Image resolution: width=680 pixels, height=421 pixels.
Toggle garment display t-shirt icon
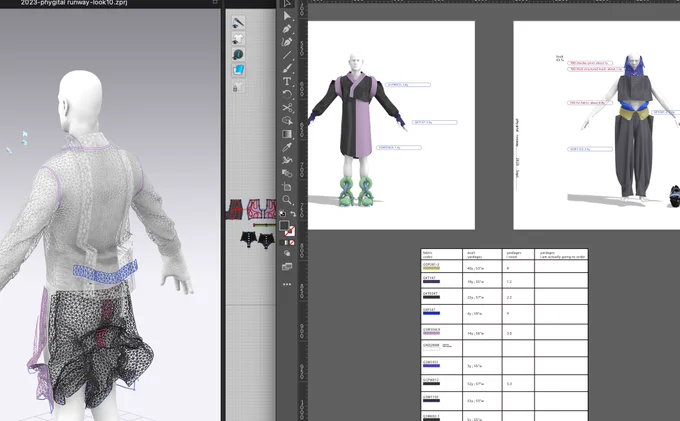point(238,39)
